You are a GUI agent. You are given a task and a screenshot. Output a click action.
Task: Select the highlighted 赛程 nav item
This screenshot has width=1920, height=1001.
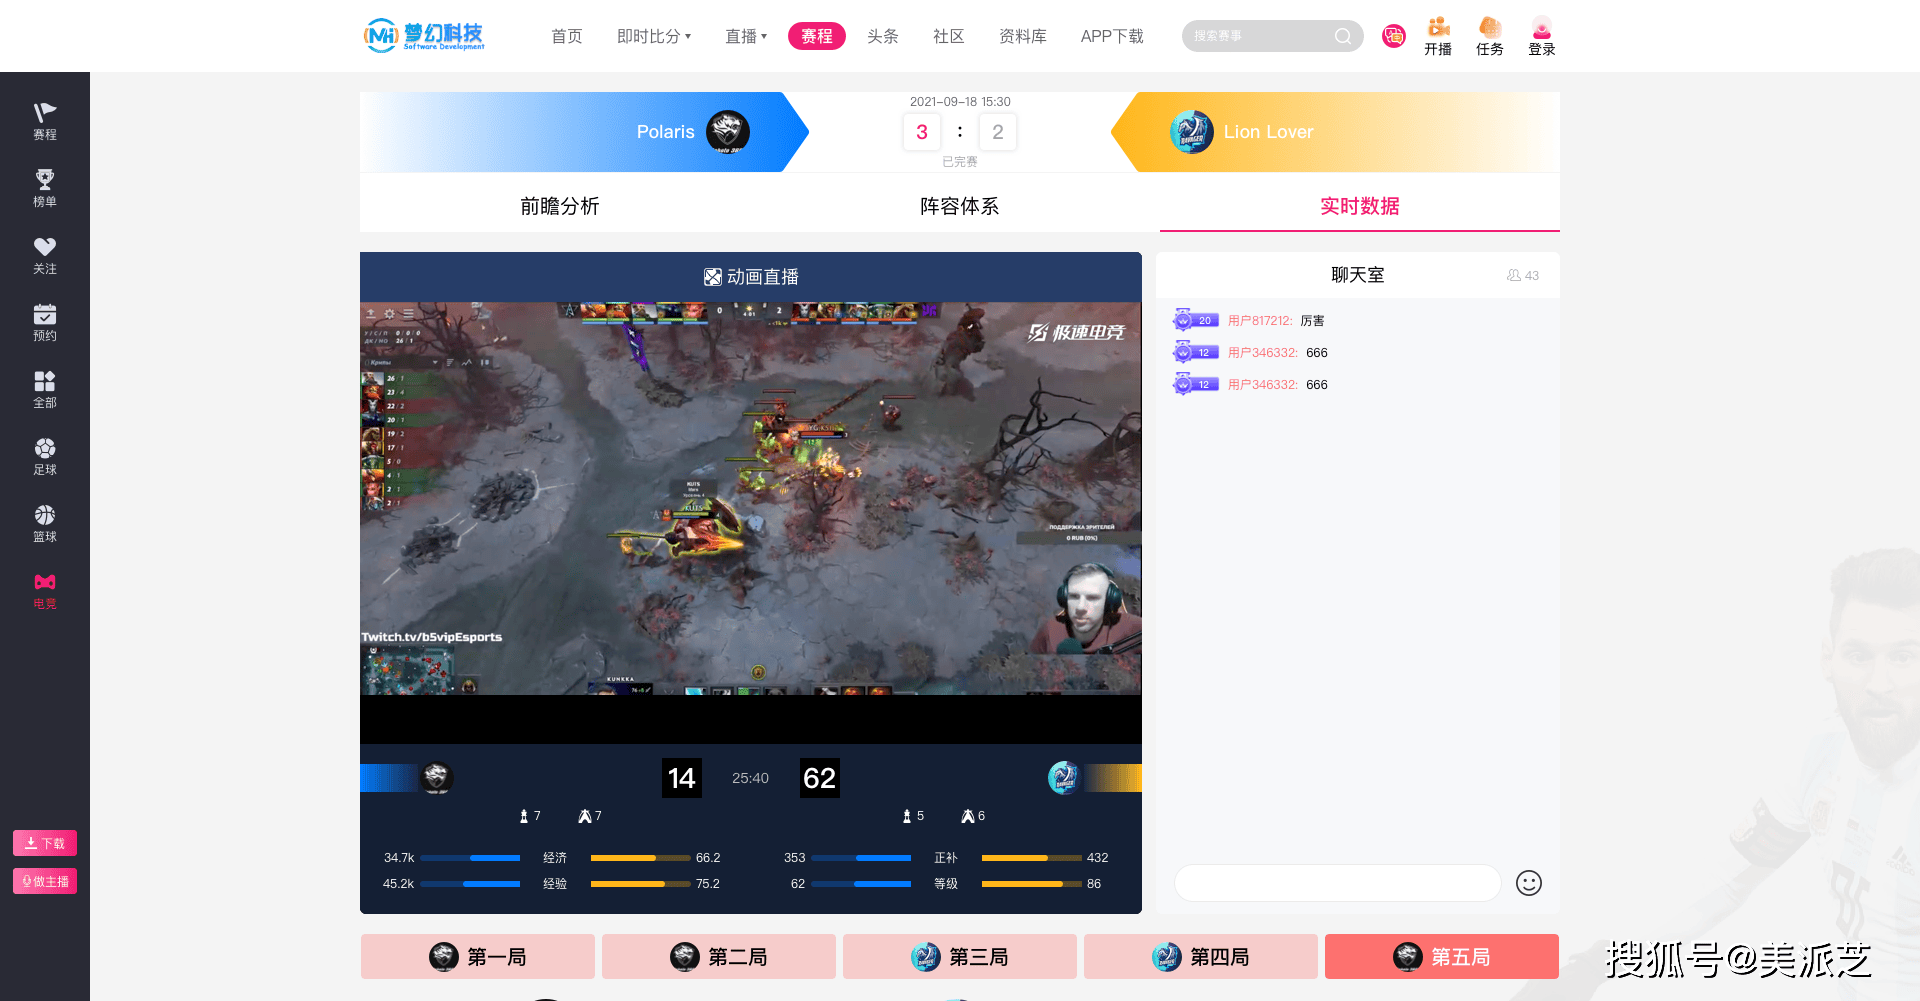tap(817, 36)
